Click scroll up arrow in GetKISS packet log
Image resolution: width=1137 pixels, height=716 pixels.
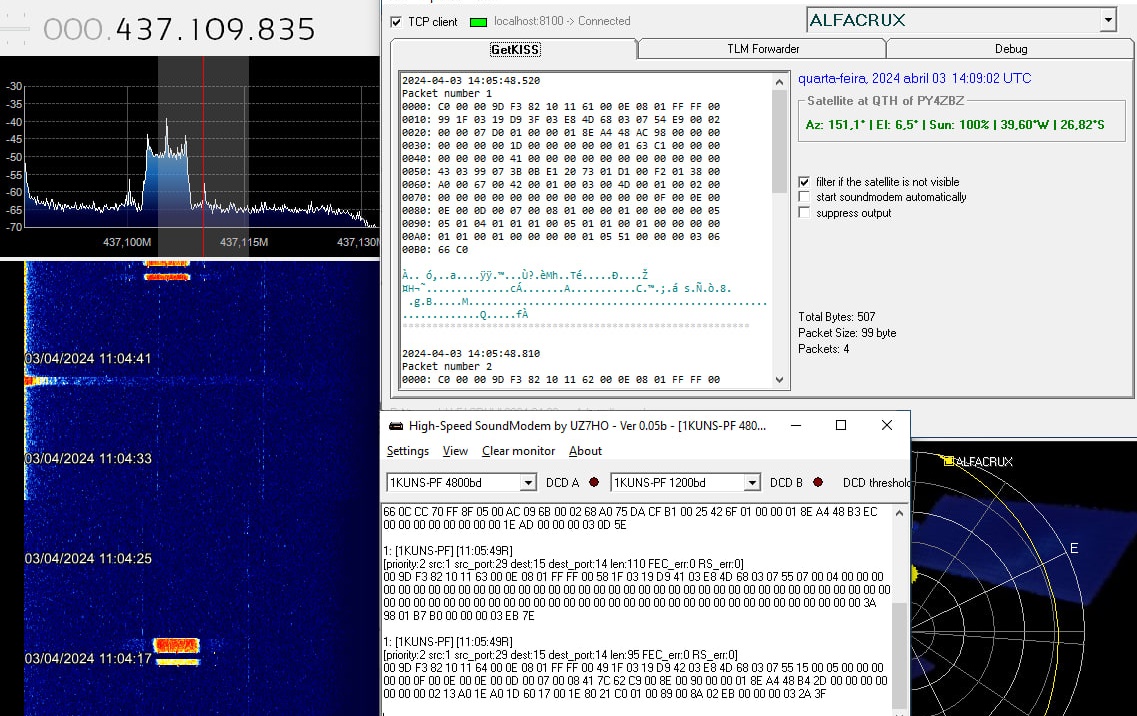(780, 82)
